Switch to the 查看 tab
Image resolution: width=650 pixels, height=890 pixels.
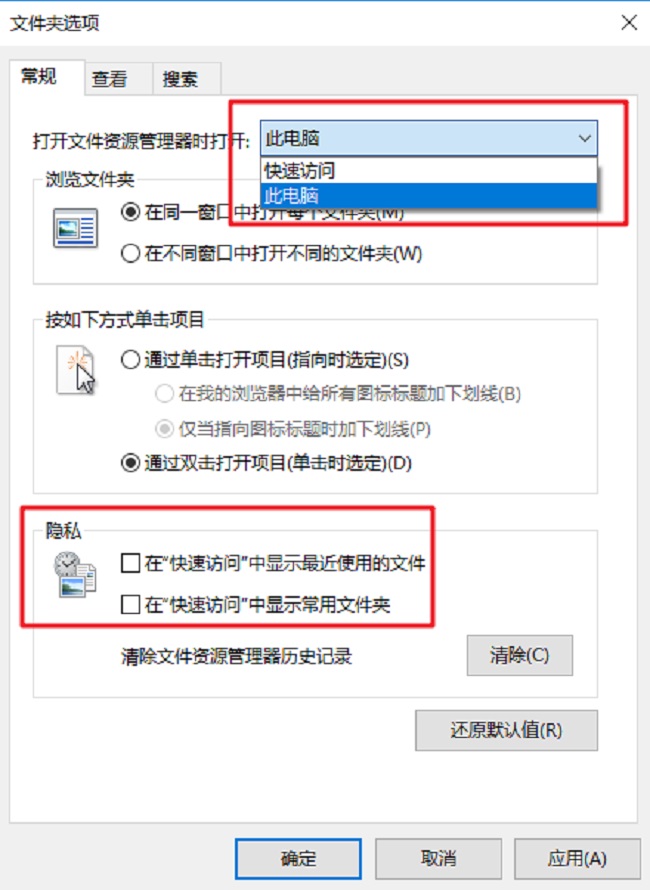point(110,79)
